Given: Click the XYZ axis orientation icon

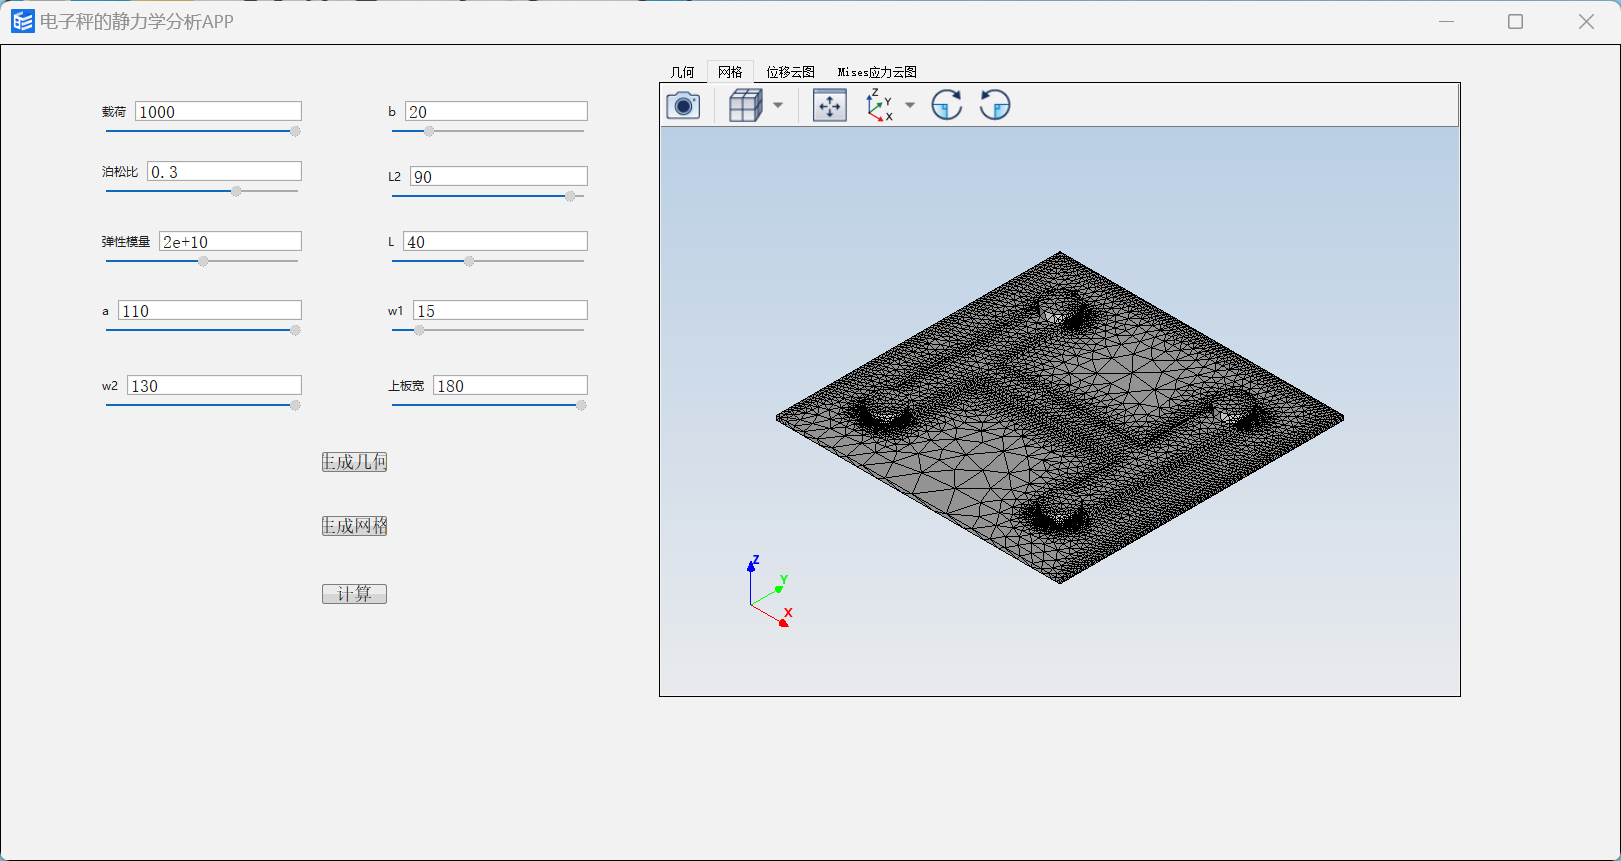Looking at the screenshot, I should click(x=879, y=105).
